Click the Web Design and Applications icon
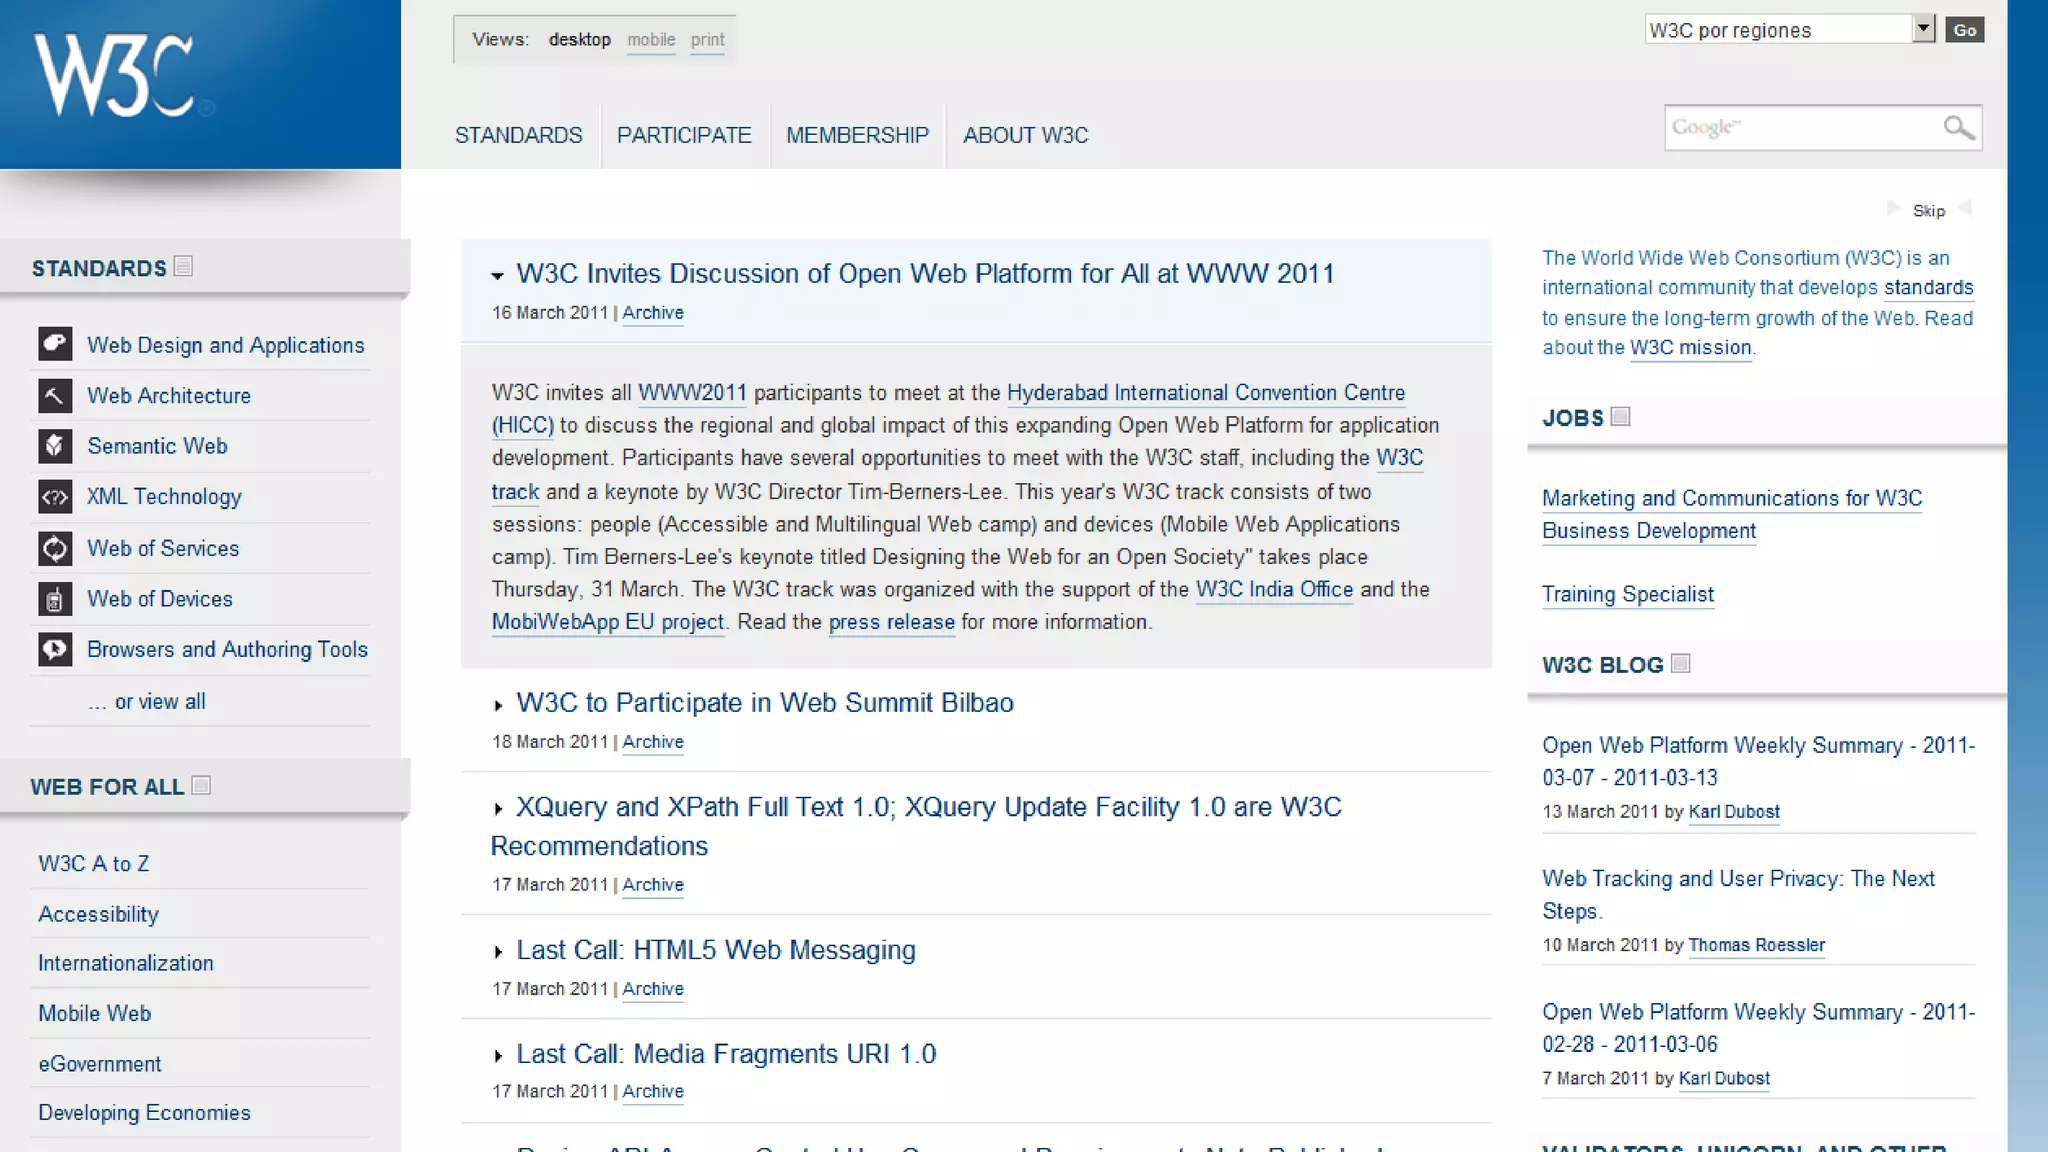 pos(55,344)
